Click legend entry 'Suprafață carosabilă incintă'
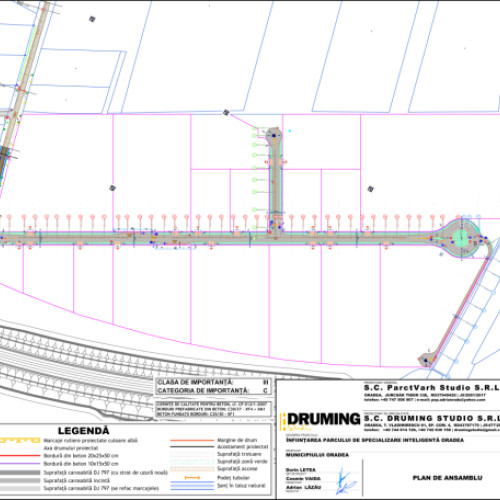The image size is (500, 500). pos(77,480)
